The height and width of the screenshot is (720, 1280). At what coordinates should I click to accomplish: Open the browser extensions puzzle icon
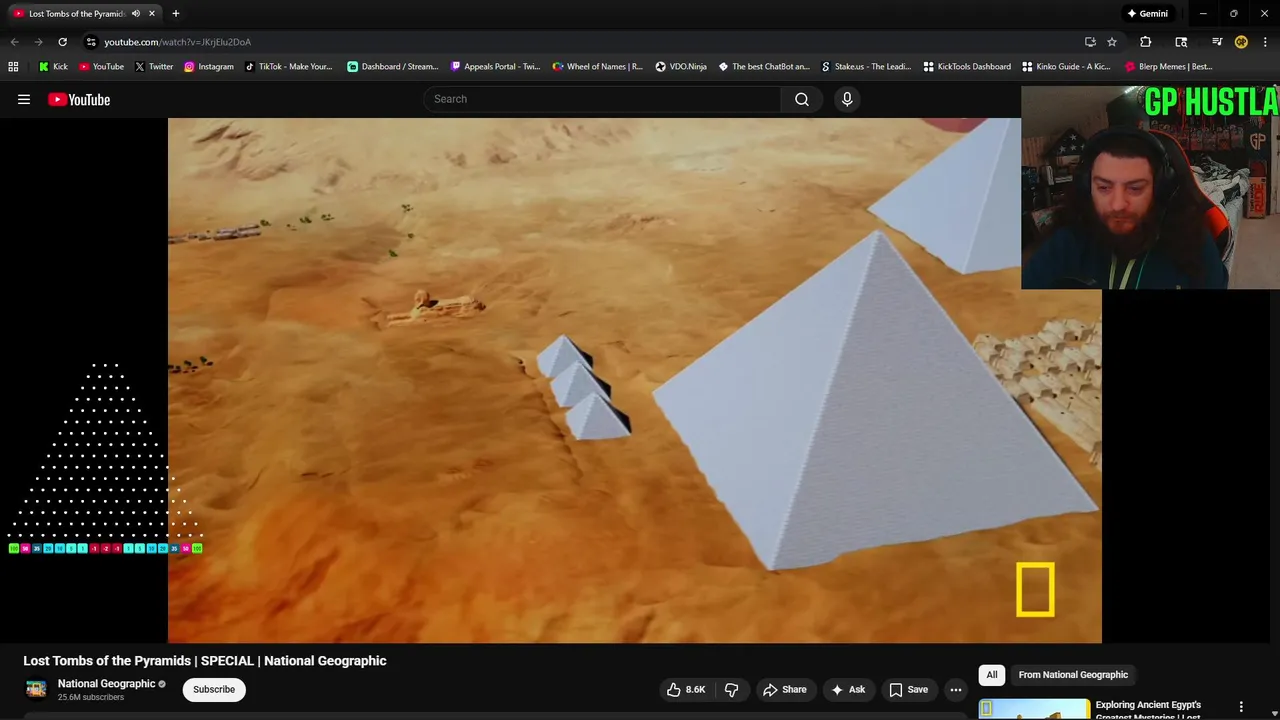[1146, 42]
